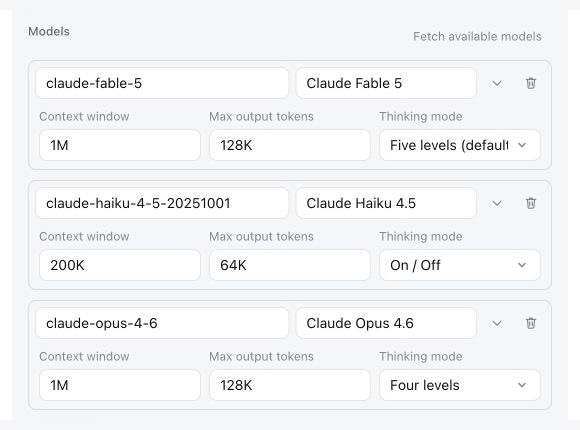Screen dimensions: 580x430
Task: Click Thinking mode label in Fable 5 card
Action: click(x=421, y=117)
